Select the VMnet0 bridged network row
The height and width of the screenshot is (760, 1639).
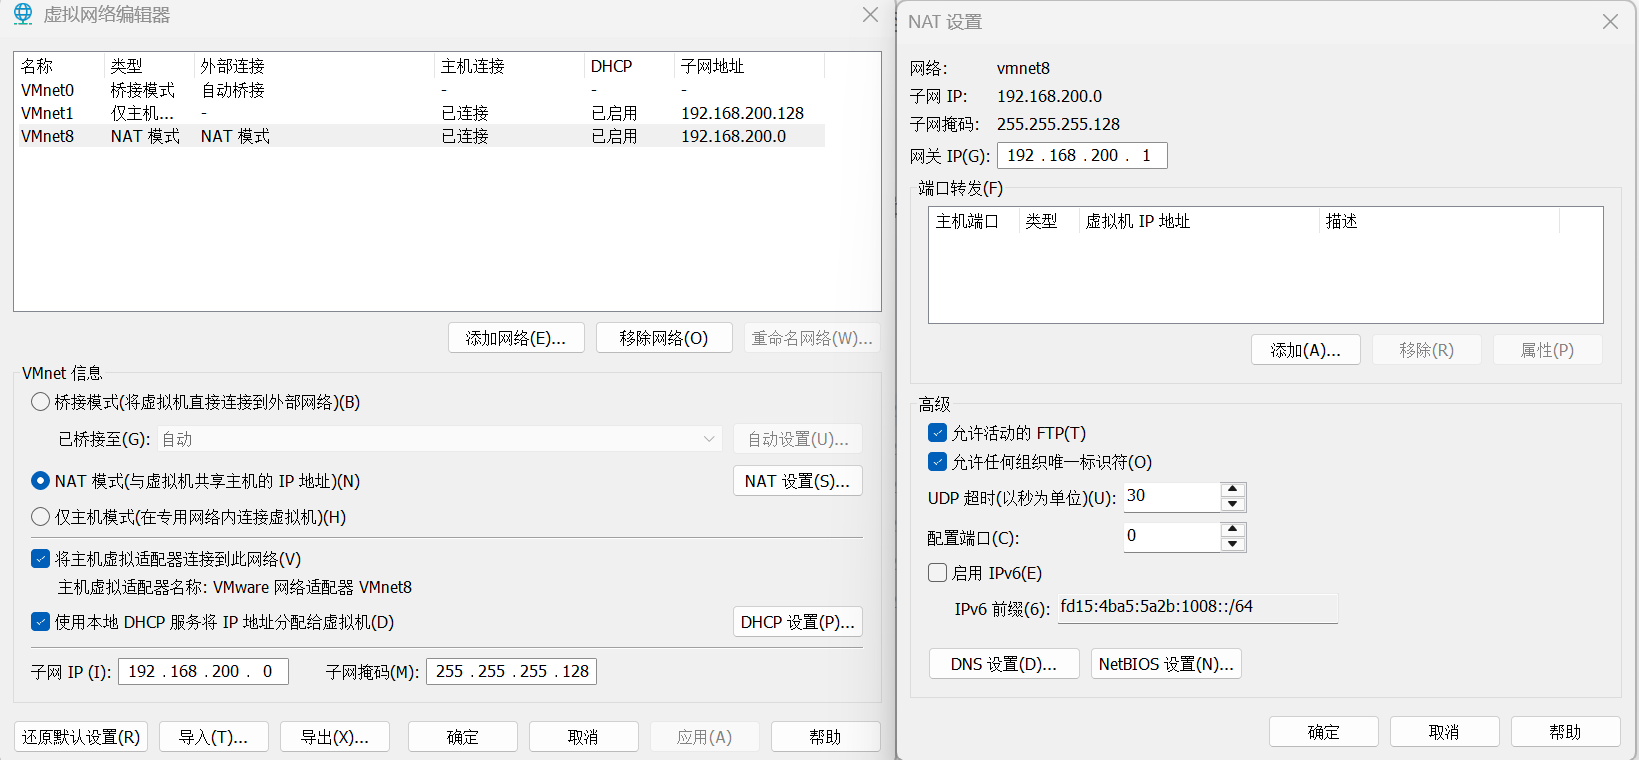tap(48, 90)
